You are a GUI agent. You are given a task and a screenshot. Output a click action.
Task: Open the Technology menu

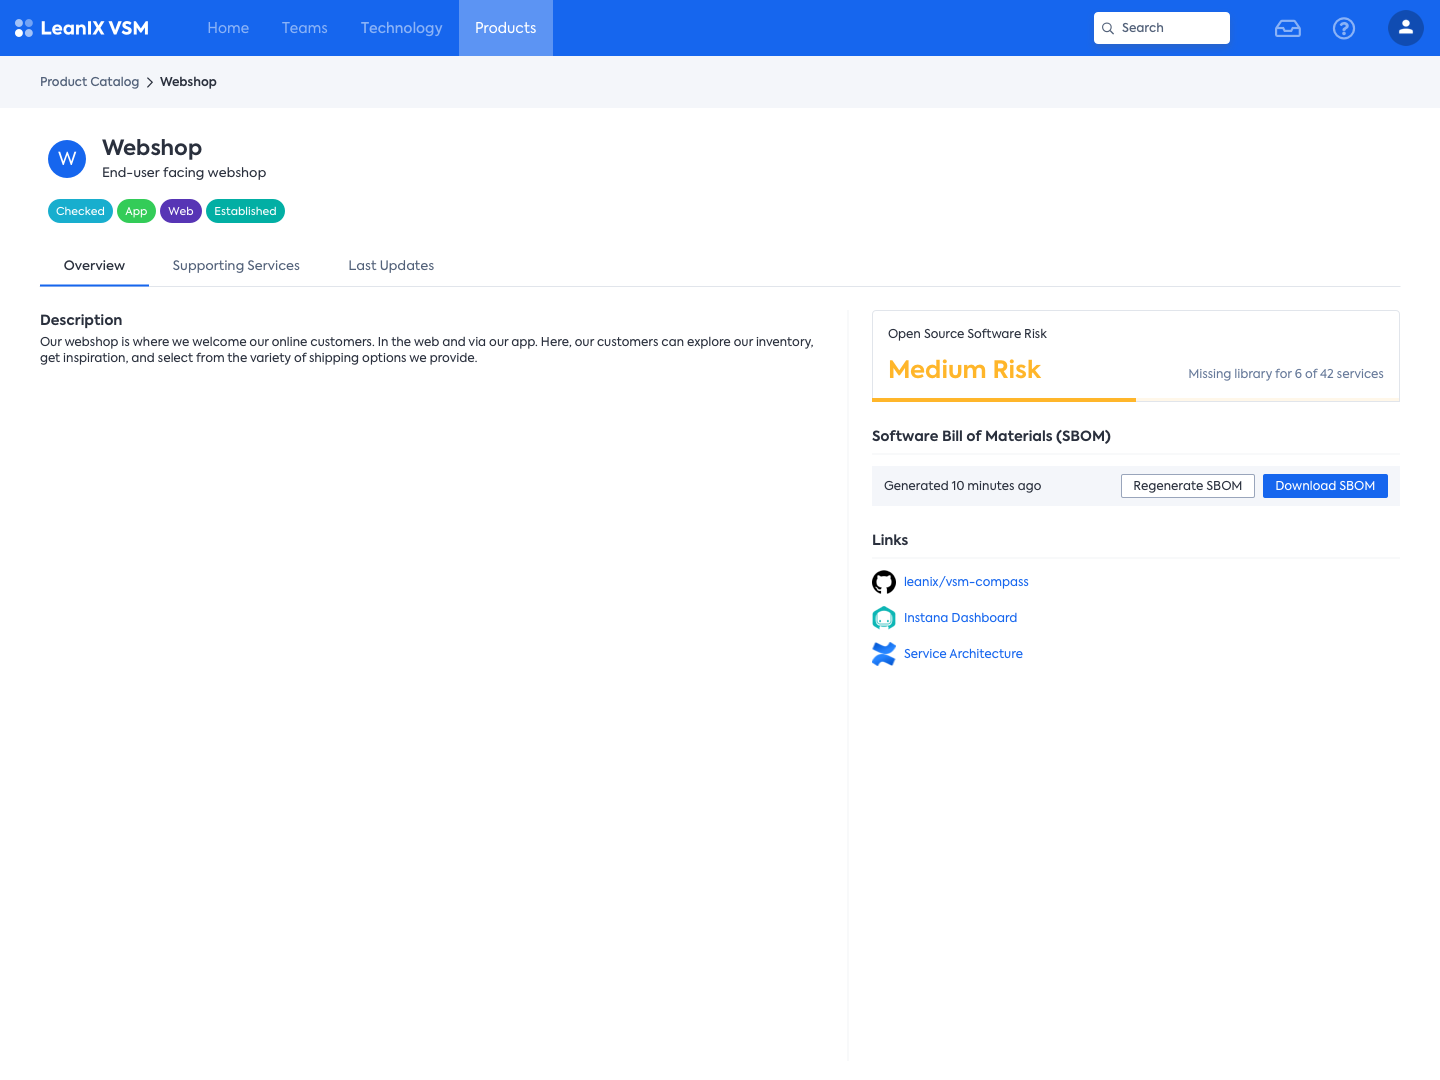tap(402, 28)
